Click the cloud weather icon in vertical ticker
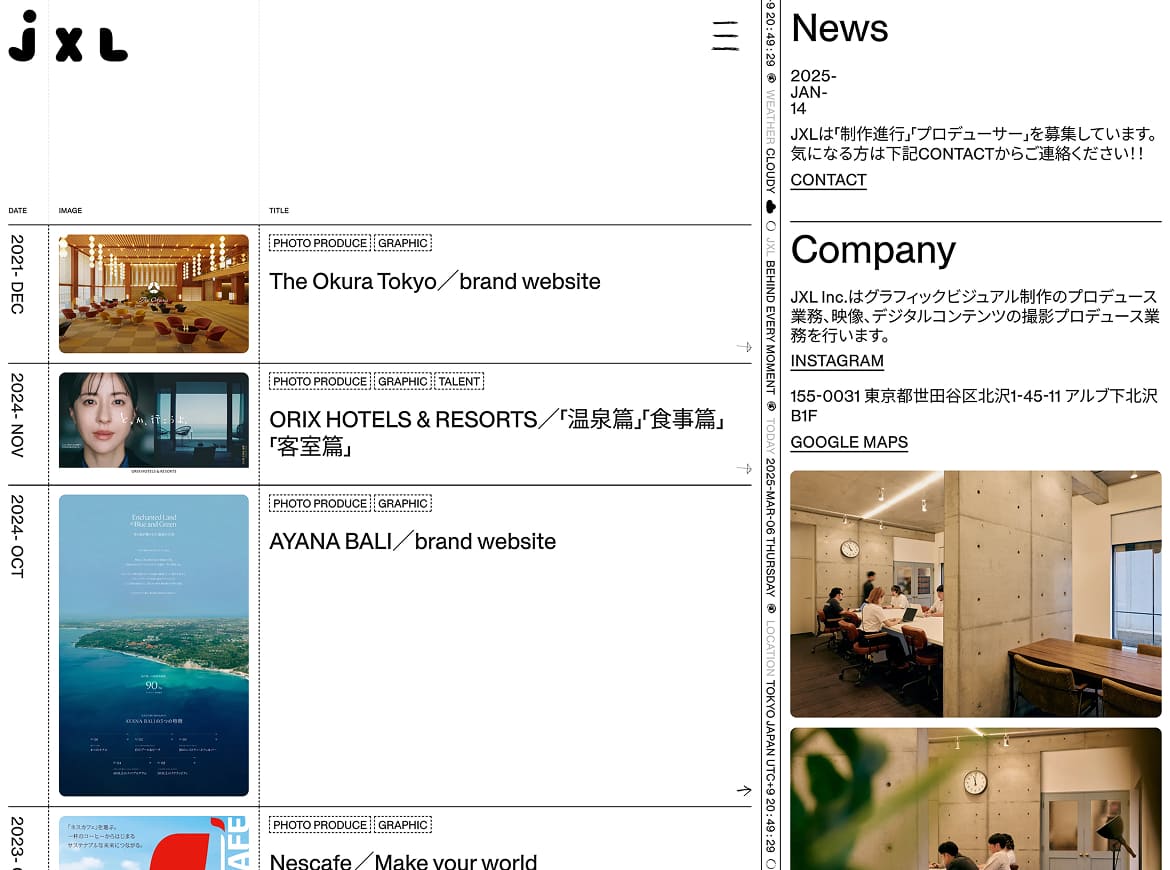Screen dimensions: 1170x870 (x=770, y=207)
